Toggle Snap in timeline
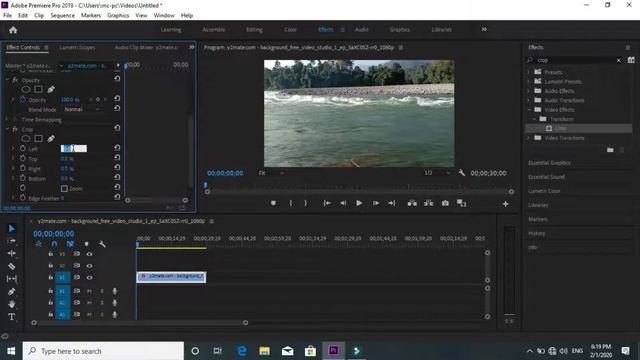The width and height of the screenshot is (640, 360). point(54,244)
